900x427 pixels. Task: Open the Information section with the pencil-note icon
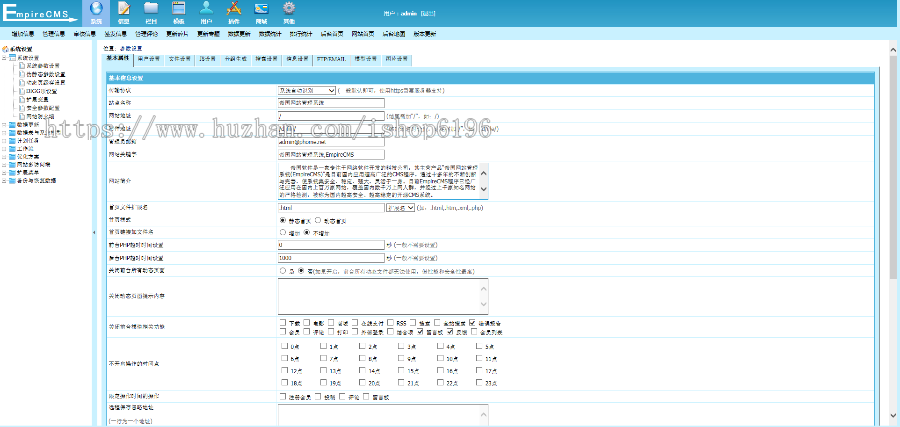pyautogui.click(x=124, y=11)
